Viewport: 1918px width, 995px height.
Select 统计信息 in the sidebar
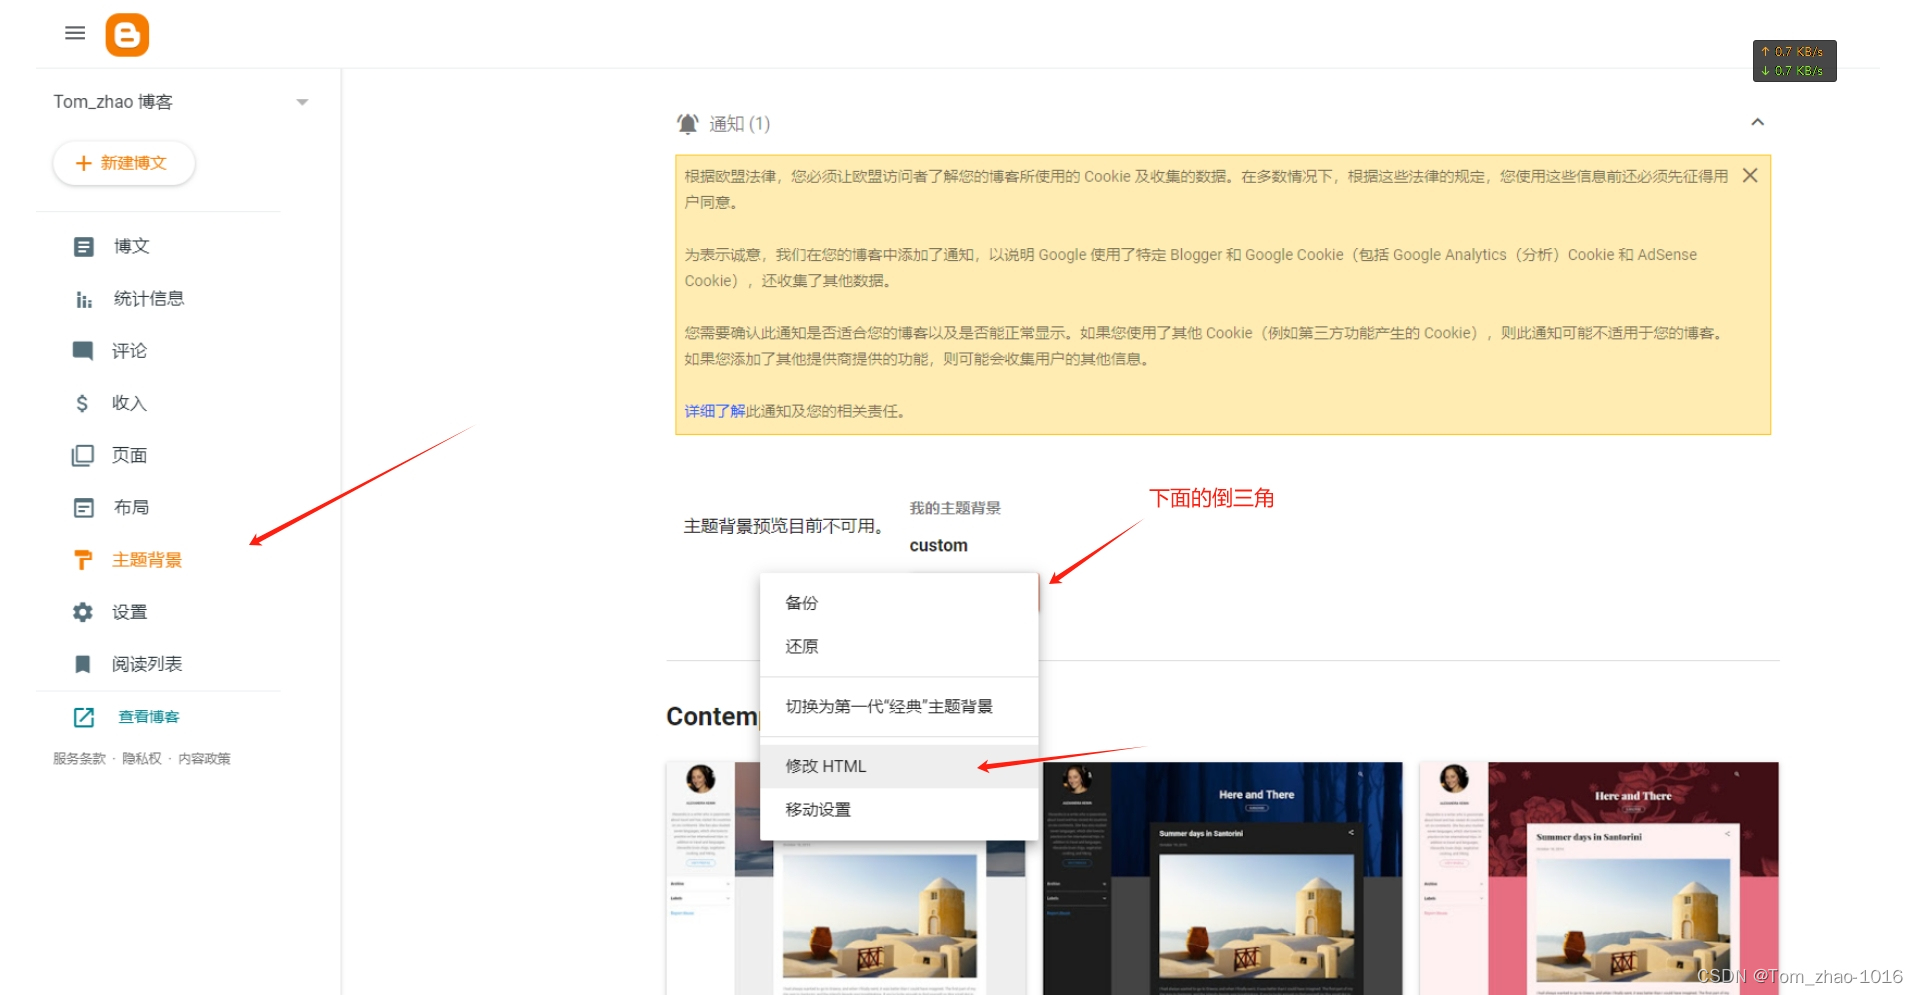click(x=149, y=298)
